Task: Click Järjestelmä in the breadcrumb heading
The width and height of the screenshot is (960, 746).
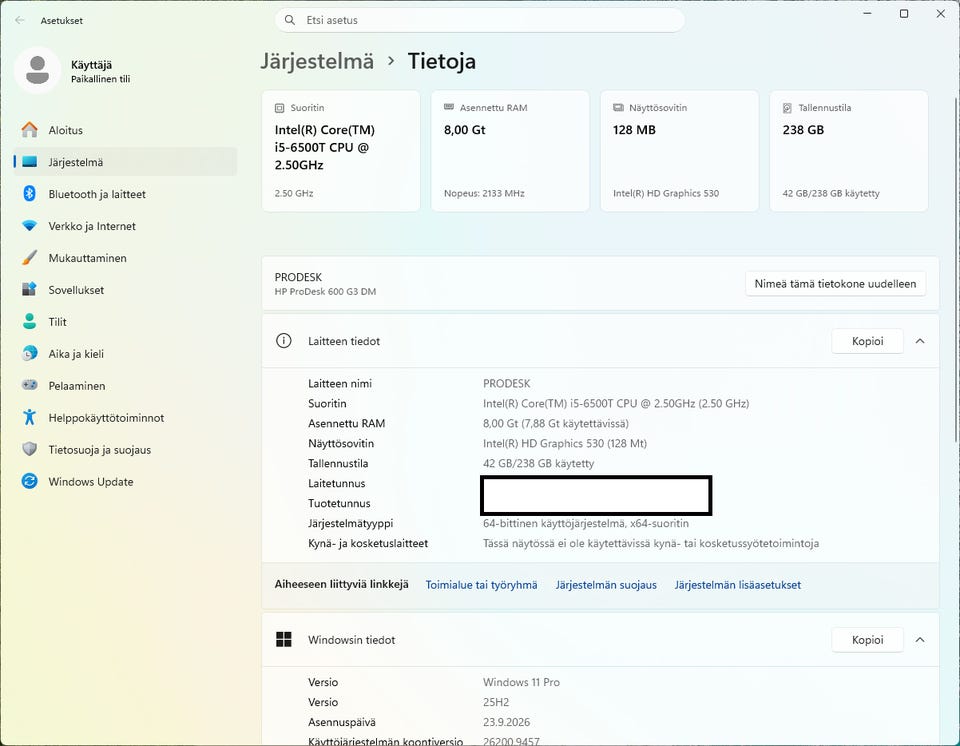Action: pyautogui.click(x=317, y=61)
